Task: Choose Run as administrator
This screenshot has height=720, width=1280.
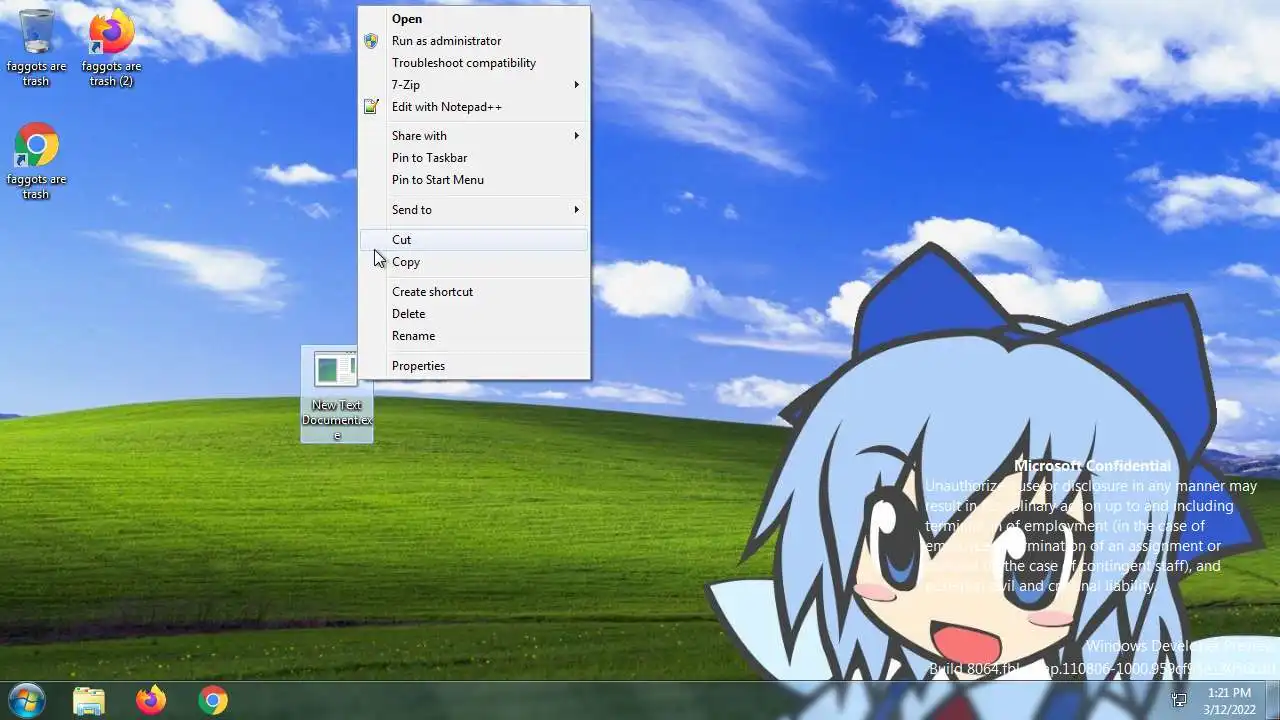Action: point(474,41)
